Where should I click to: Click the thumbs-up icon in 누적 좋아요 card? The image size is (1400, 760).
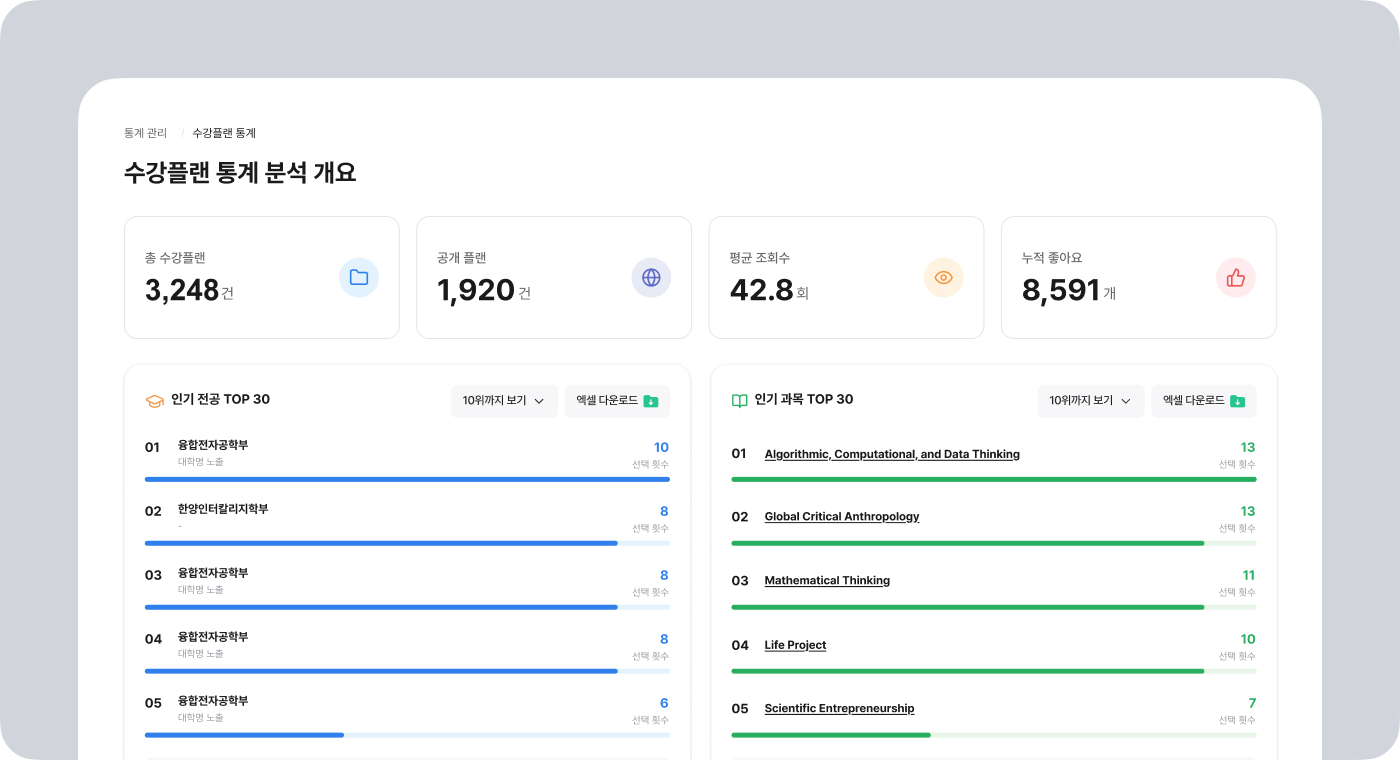(x=1236, y=278)
